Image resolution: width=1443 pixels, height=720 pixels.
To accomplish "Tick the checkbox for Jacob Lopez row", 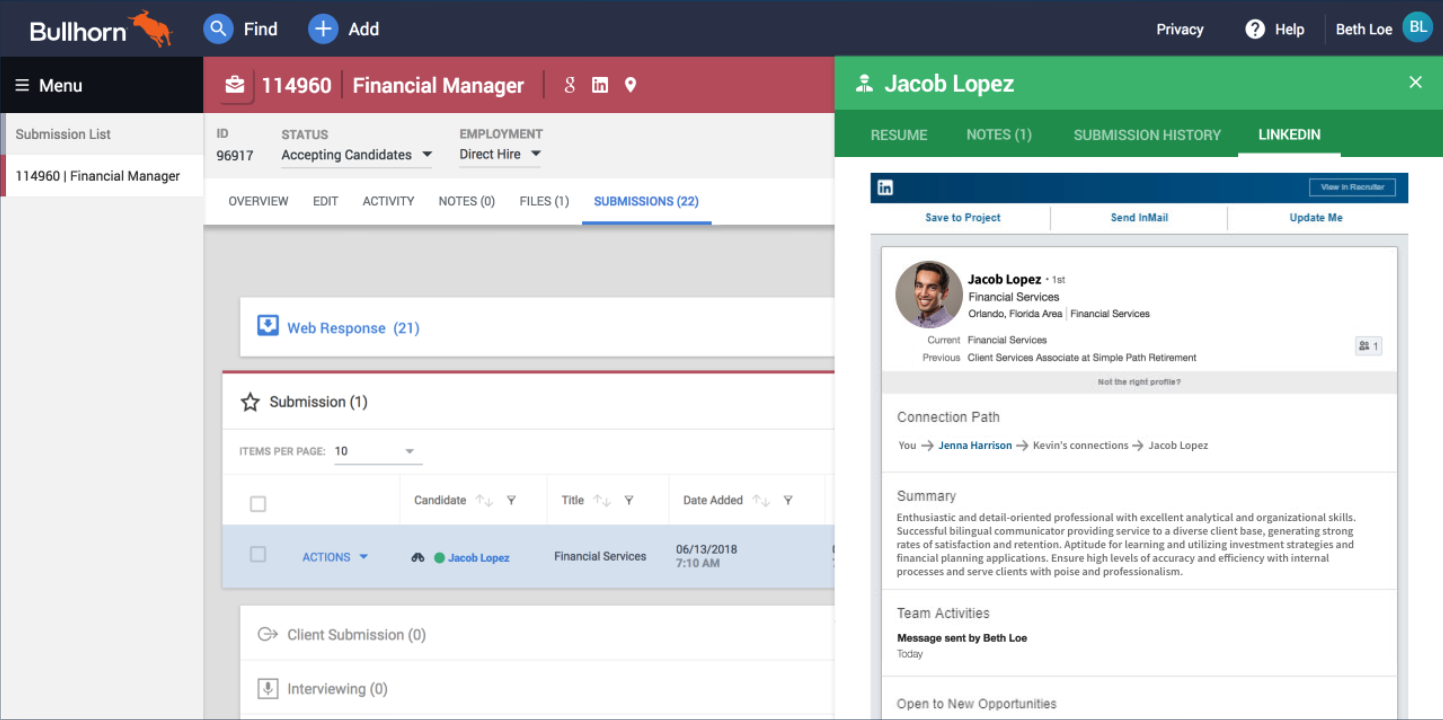I will [258, 555].
